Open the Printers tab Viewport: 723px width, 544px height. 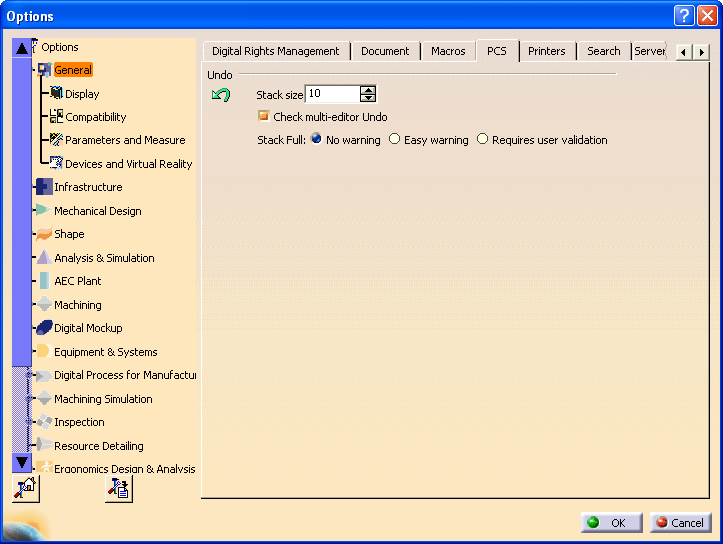click(547, 51)
